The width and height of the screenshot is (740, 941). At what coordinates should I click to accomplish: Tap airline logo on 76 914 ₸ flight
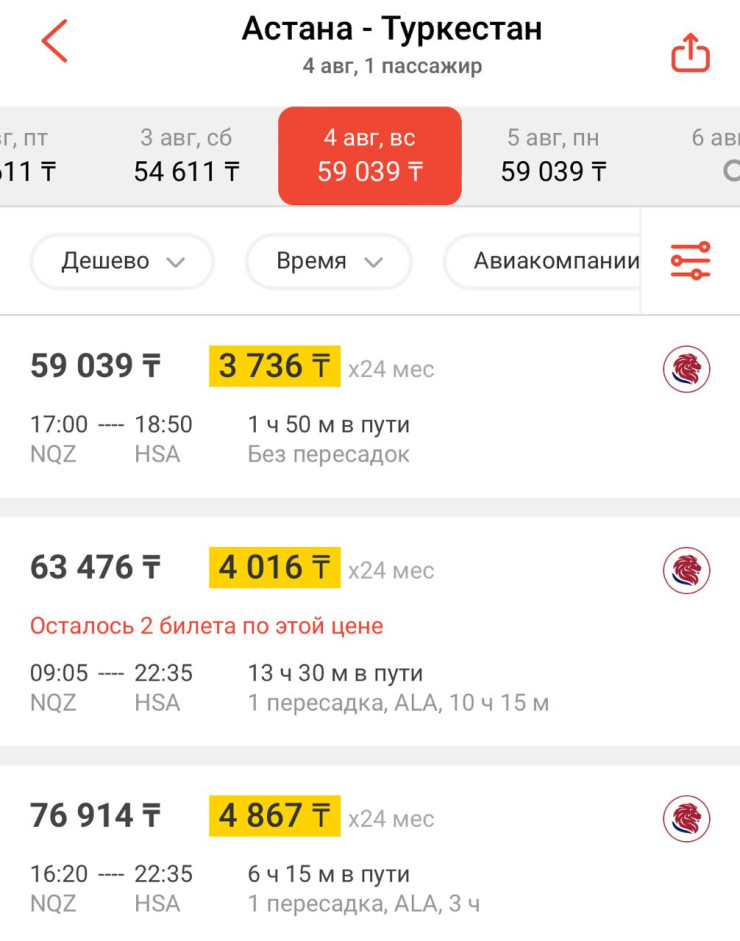(x=686, y=819)
